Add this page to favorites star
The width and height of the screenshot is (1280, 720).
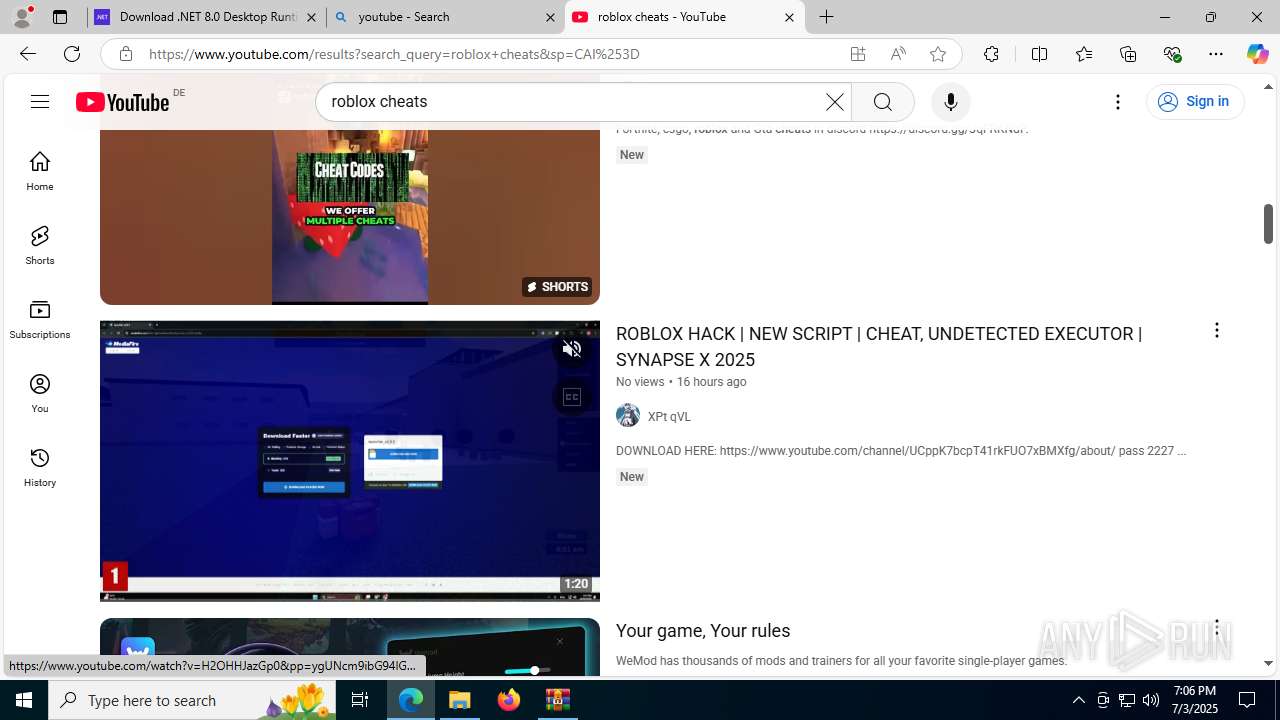click(x=938, y=54)
